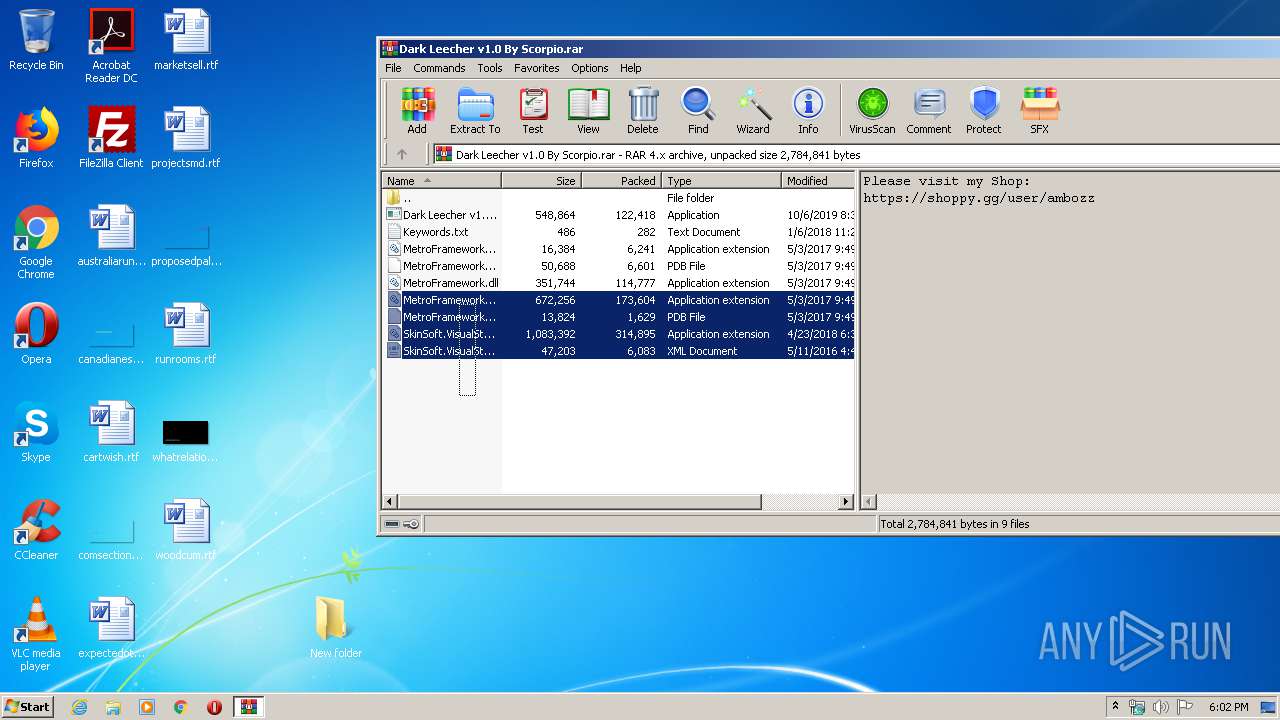Open Firefox desktop shortcut
The image size is (1280, 720).
click(x=36, y=138)
